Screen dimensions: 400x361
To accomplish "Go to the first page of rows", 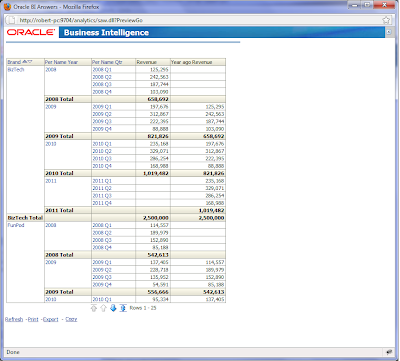I will click(x=94, y=309).
